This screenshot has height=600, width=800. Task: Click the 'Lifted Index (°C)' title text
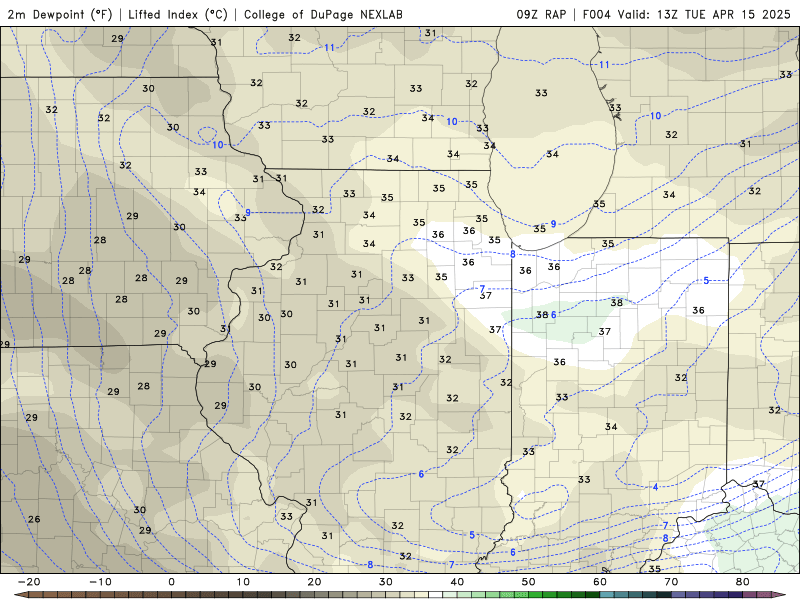178,14
